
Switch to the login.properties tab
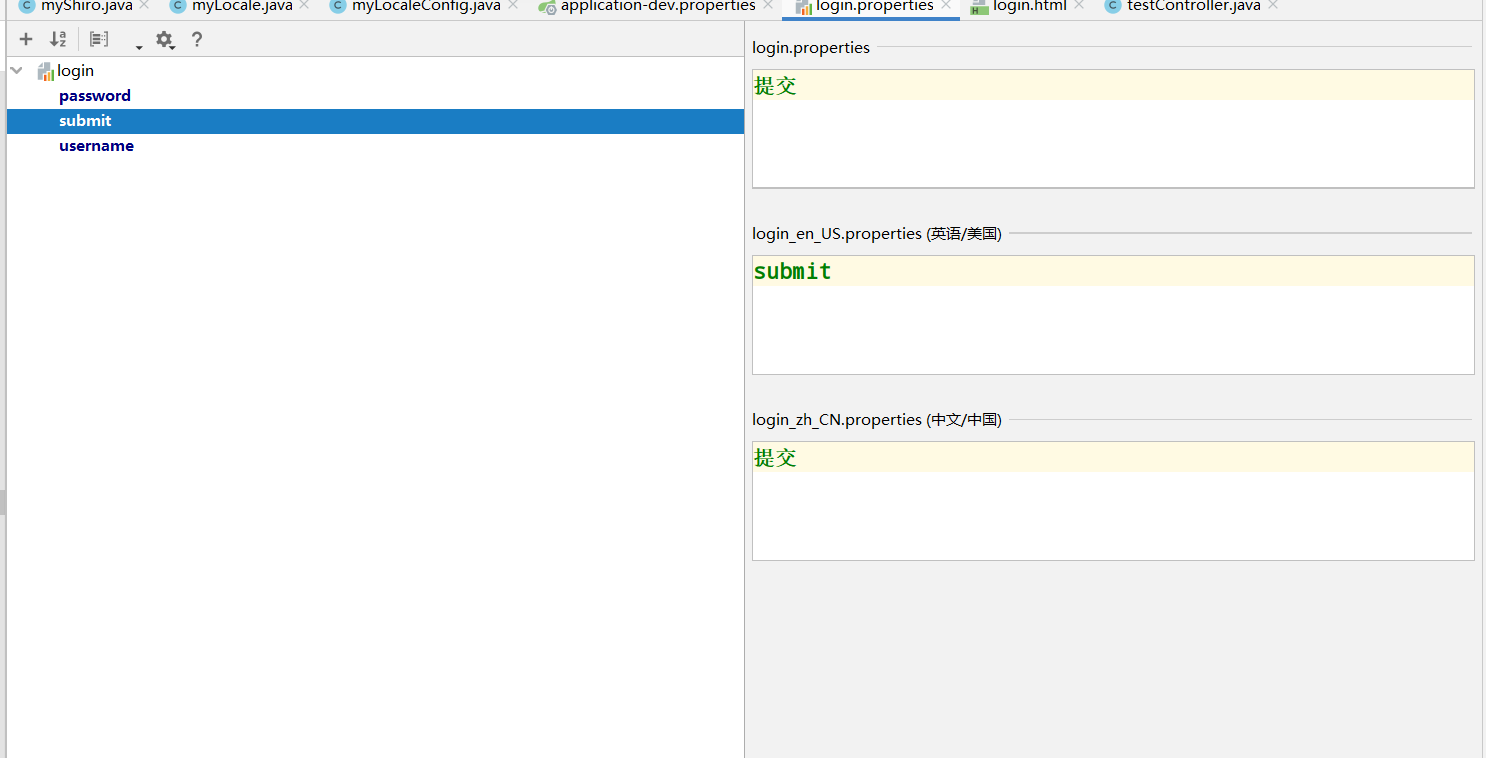[875, 6]
